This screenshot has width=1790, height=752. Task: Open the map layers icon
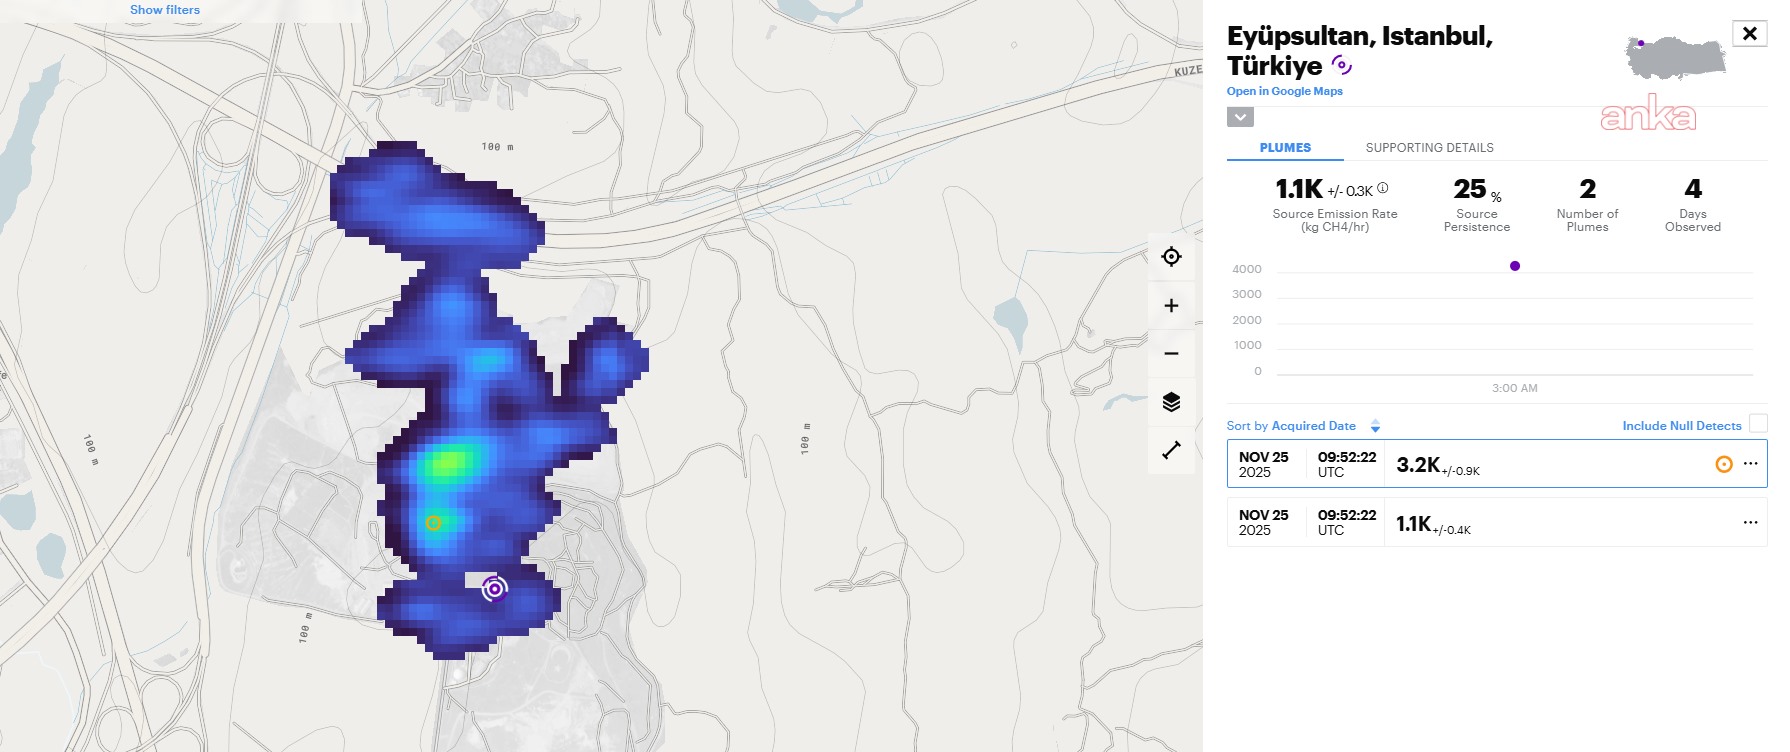1171,402
